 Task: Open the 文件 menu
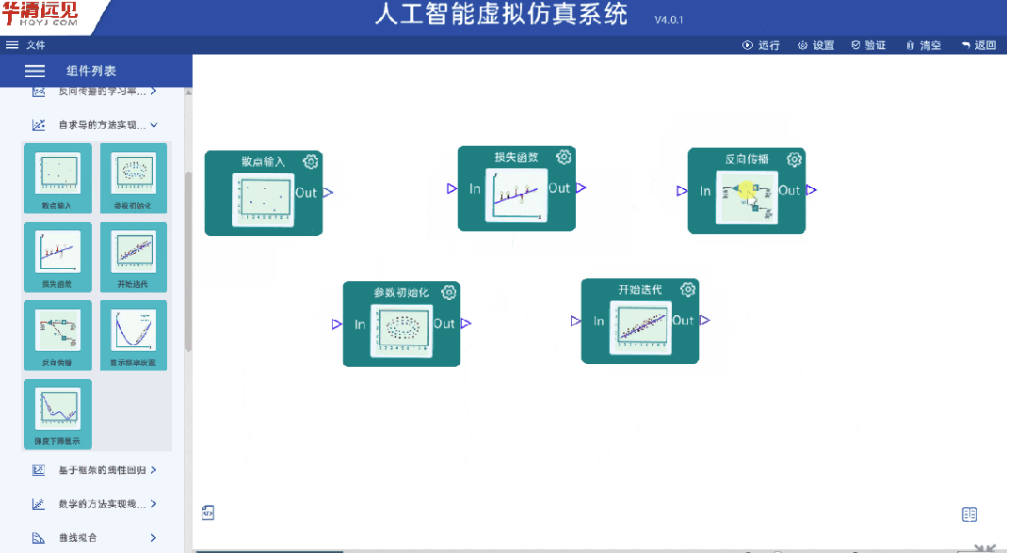click(26, 45)
